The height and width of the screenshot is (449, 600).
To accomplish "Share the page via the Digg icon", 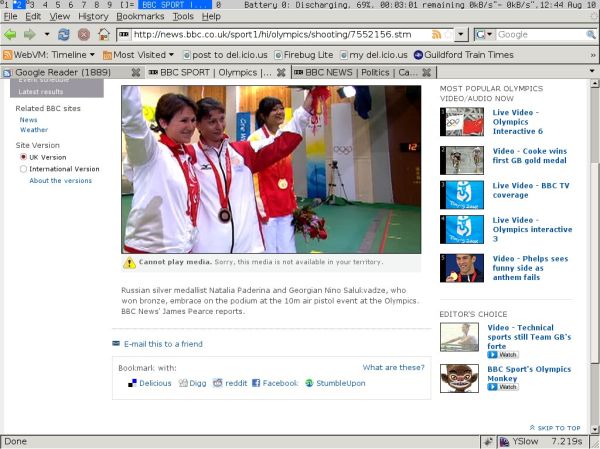I will click(x=183, y=383).
